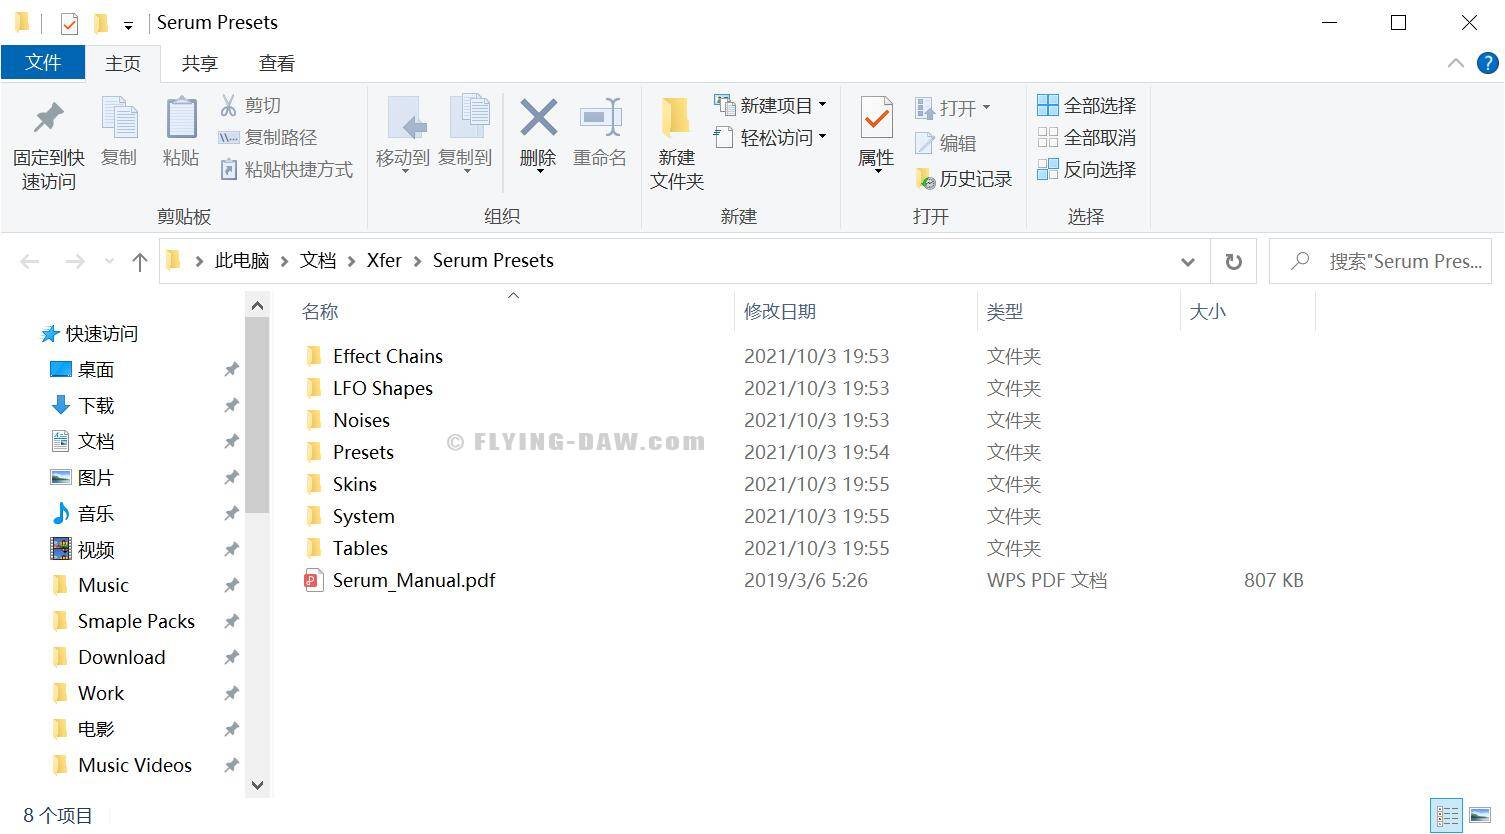Click the Properties icon in title bar

(69, 22)
